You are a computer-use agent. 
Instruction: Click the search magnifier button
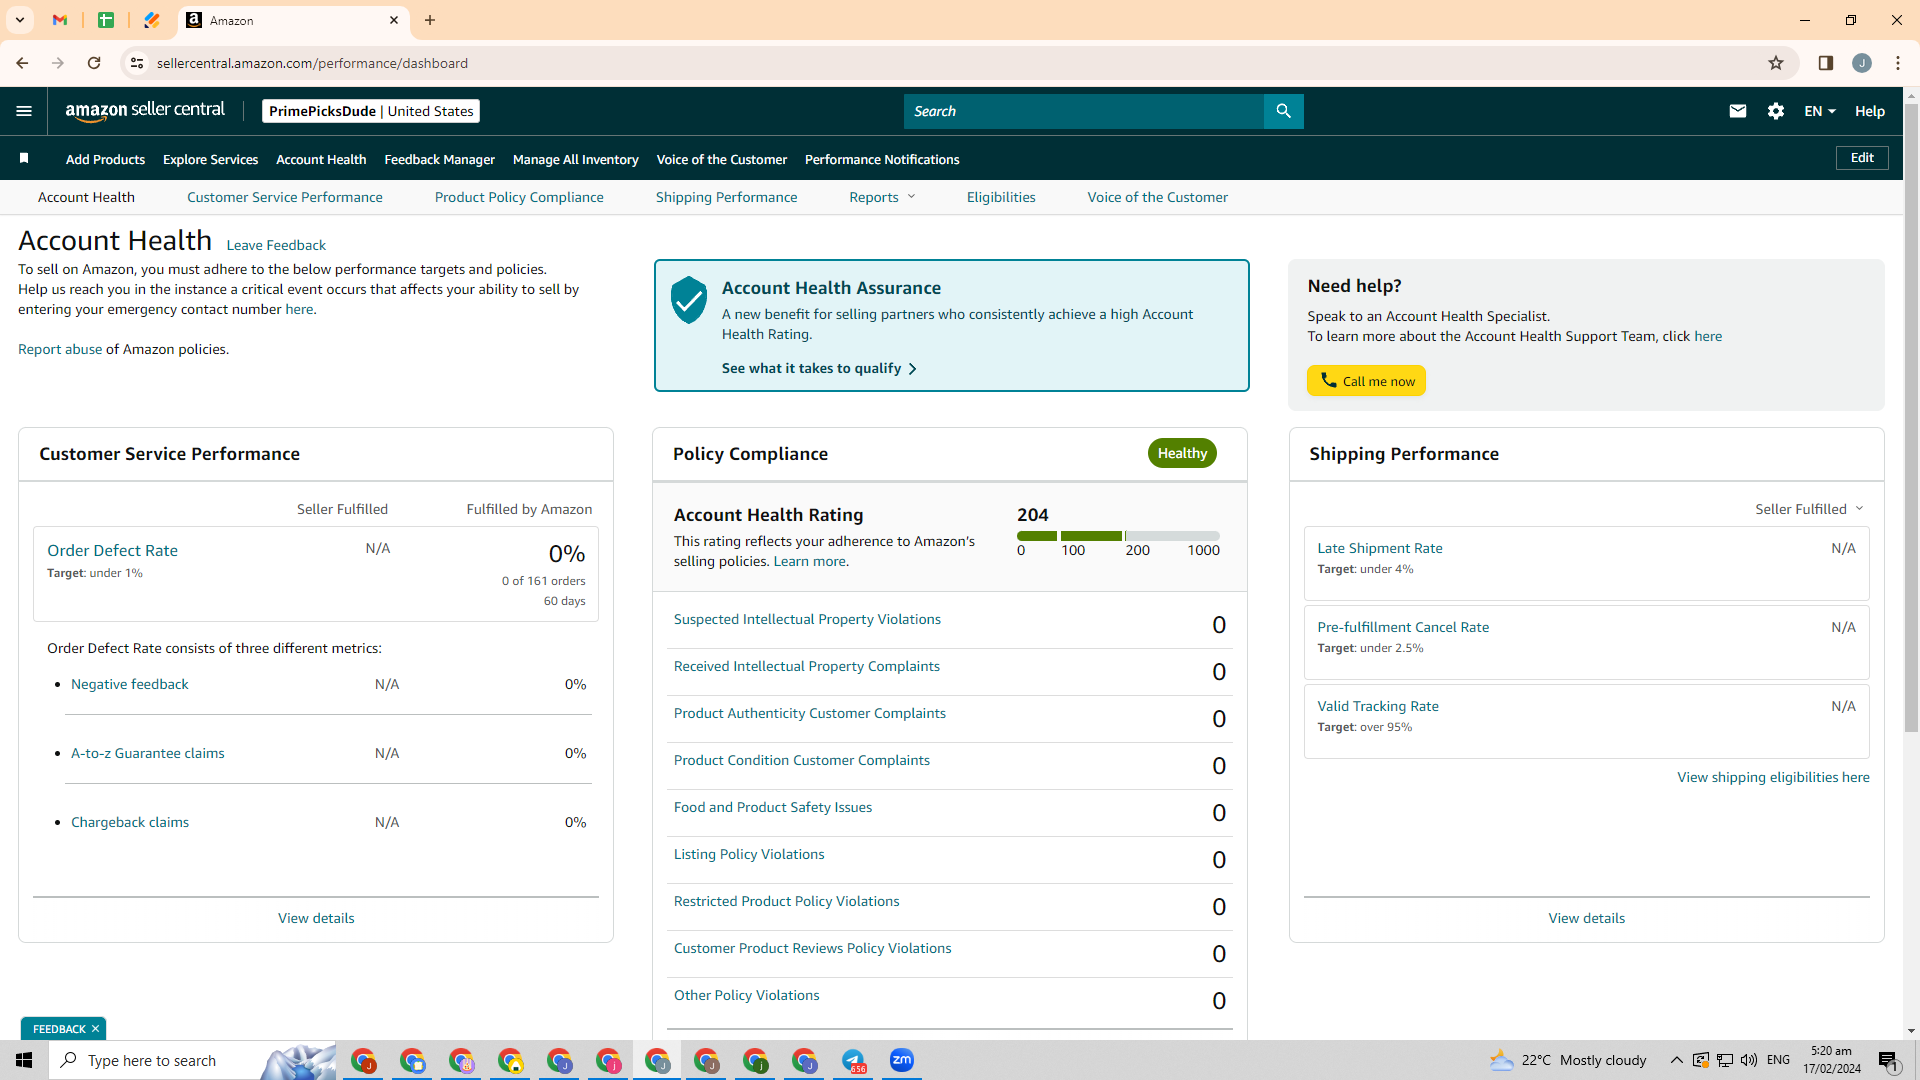[1284, 111]
